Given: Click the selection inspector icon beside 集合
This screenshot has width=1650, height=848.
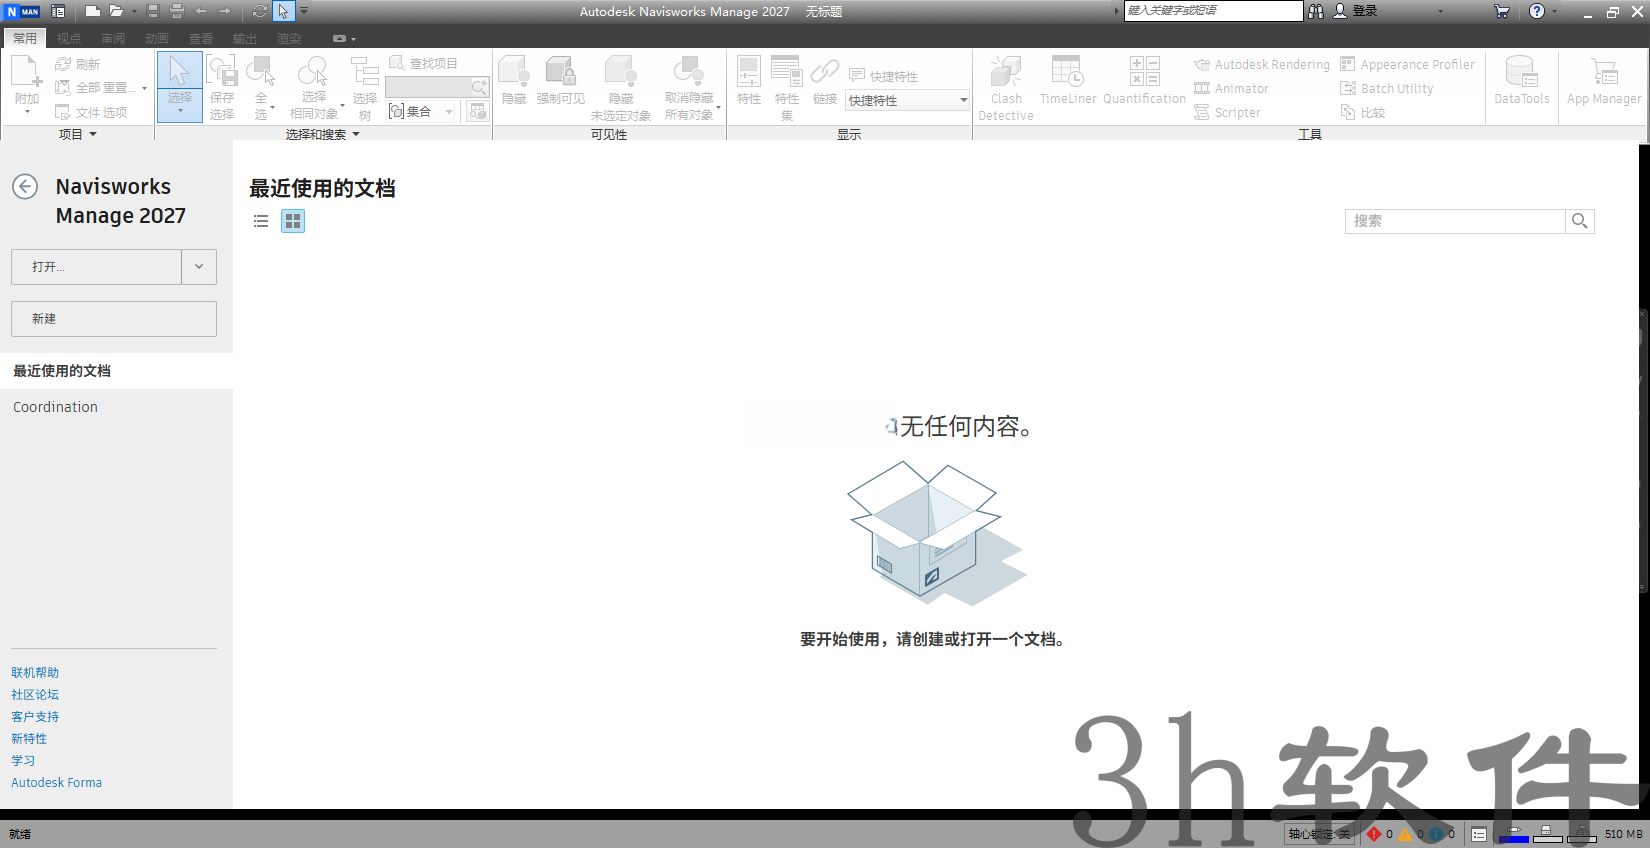Looking at the screenshot, I should 478,111.
